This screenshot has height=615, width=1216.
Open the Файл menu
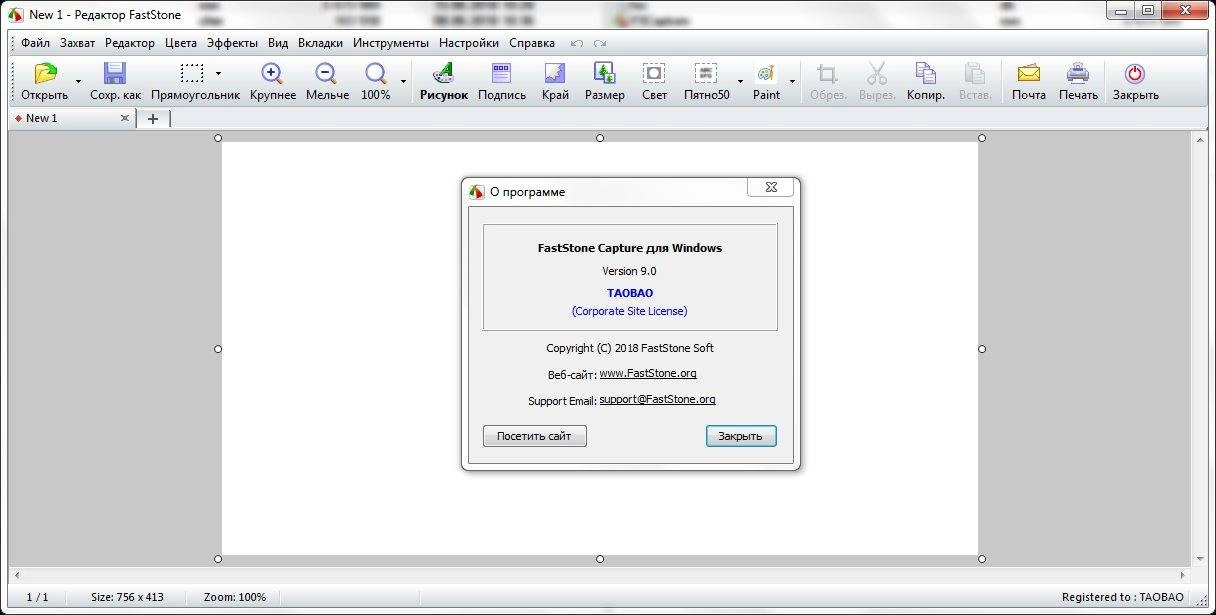35,43
